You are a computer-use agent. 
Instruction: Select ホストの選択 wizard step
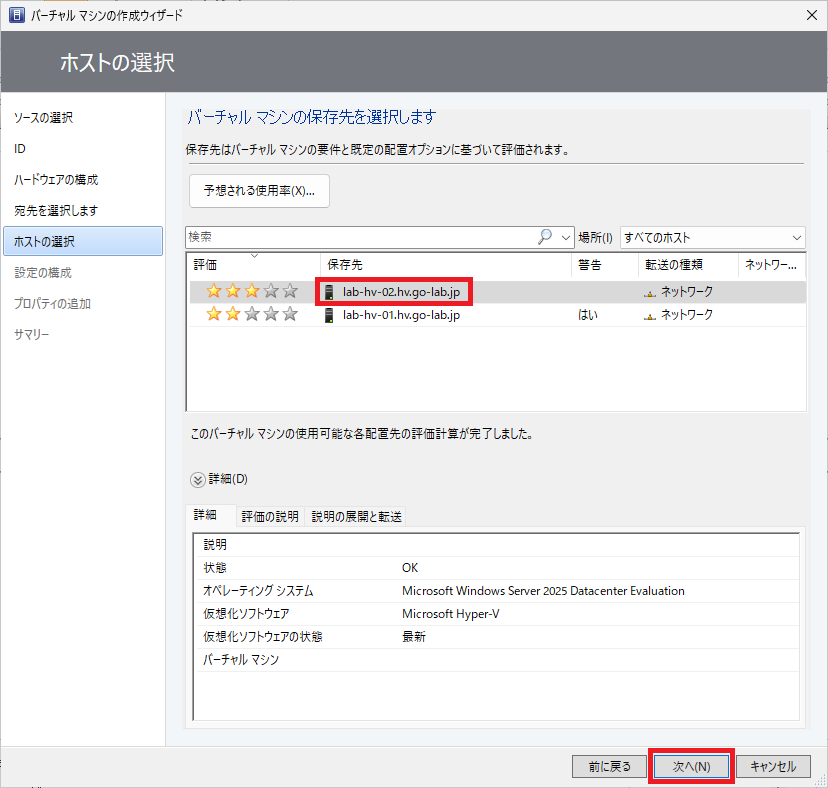click(x=83, y=241)
